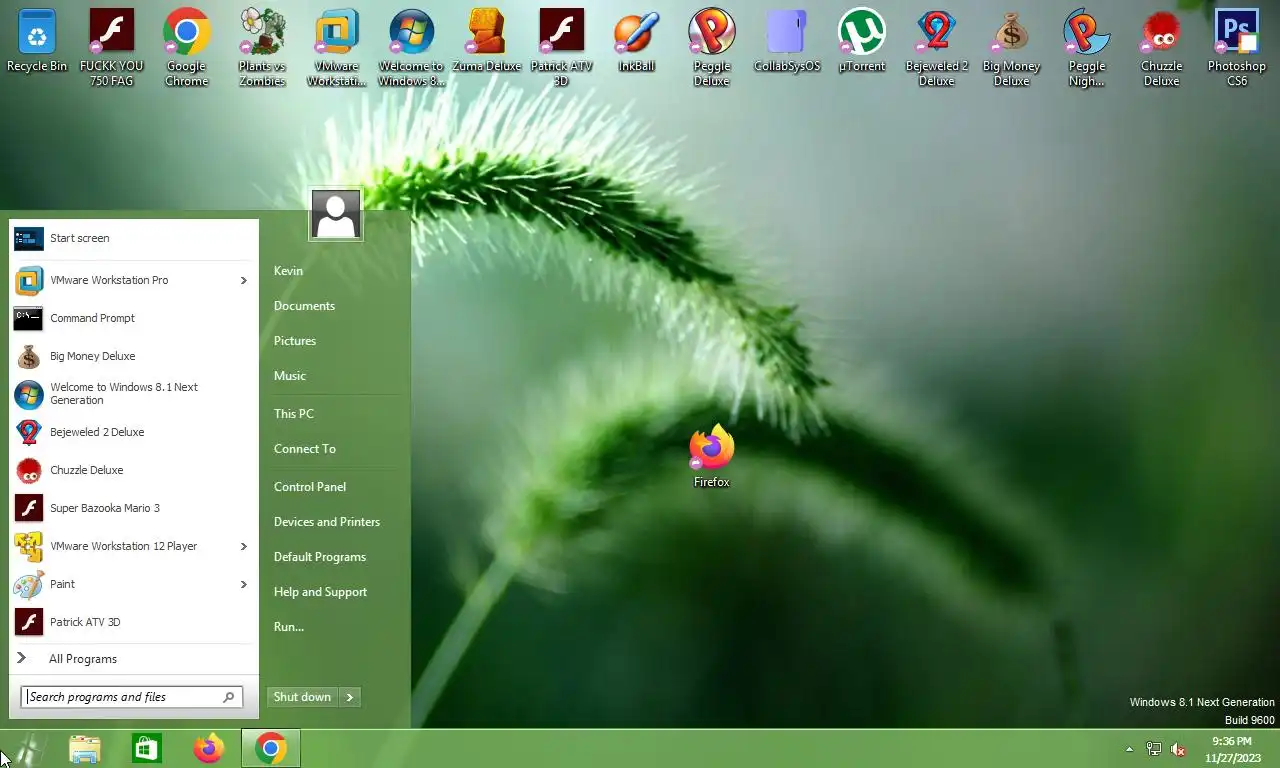This screenshot has width=1280, height=768.
Task: Launch Chuzzle Deluxe from Start menu
Action: tap(134, 470)
